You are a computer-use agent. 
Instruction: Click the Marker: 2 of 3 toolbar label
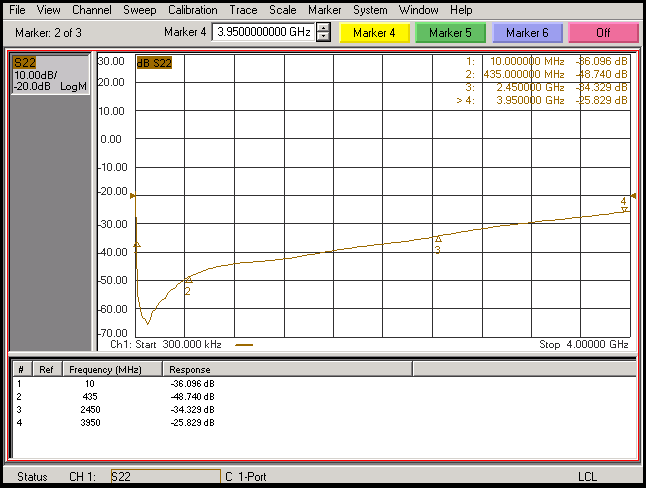pyautogui.click(x=48, y=33)
